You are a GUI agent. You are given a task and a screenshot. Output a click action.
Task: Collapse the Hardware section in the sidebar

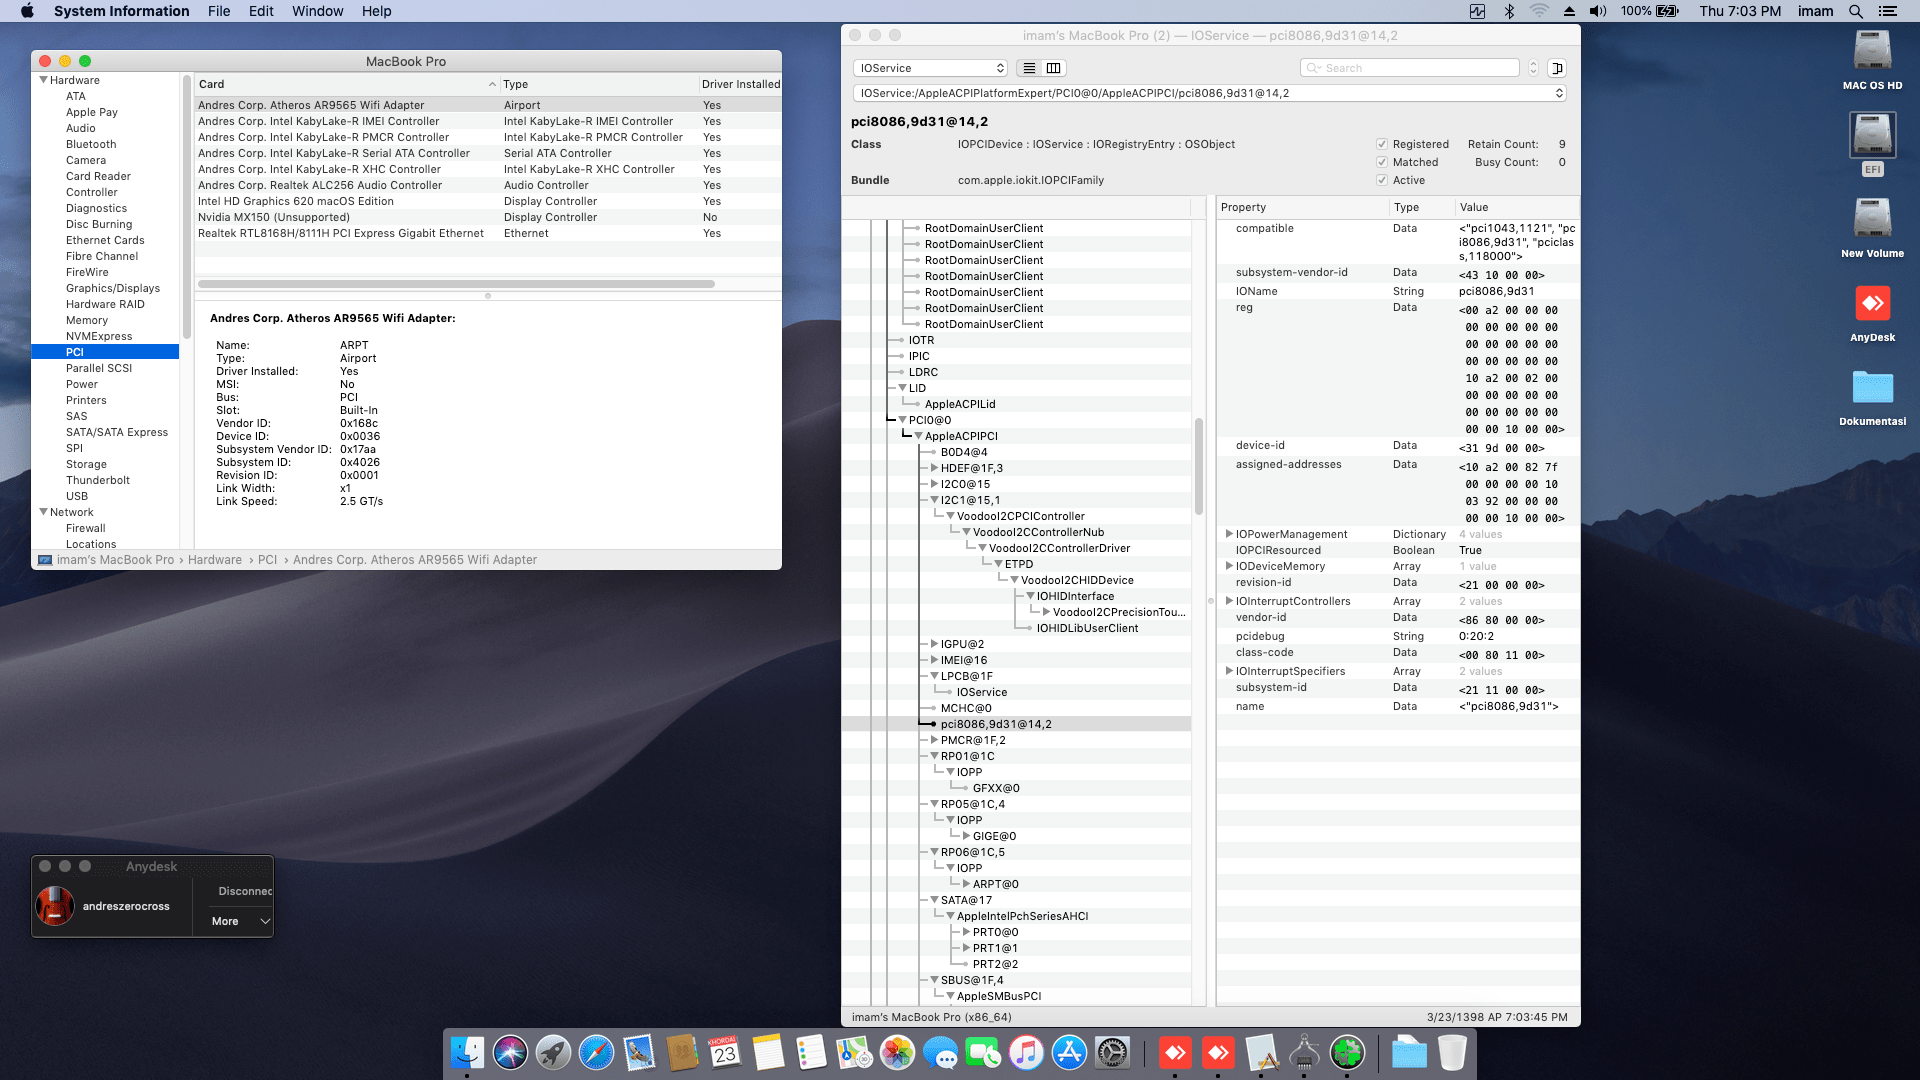pos(43,80)
